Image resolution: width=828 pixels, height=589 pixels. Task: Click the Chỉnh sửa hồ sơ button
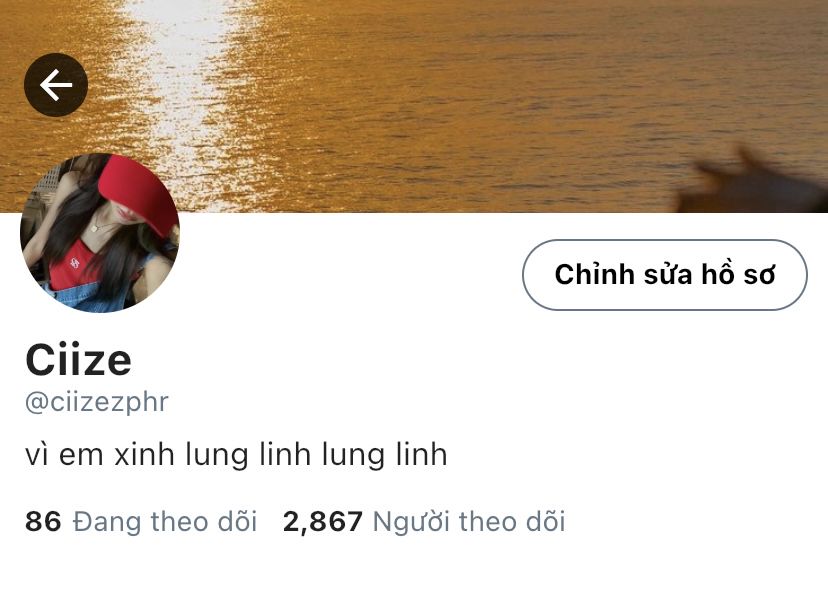pyautogui.click(x=665, y=275)
